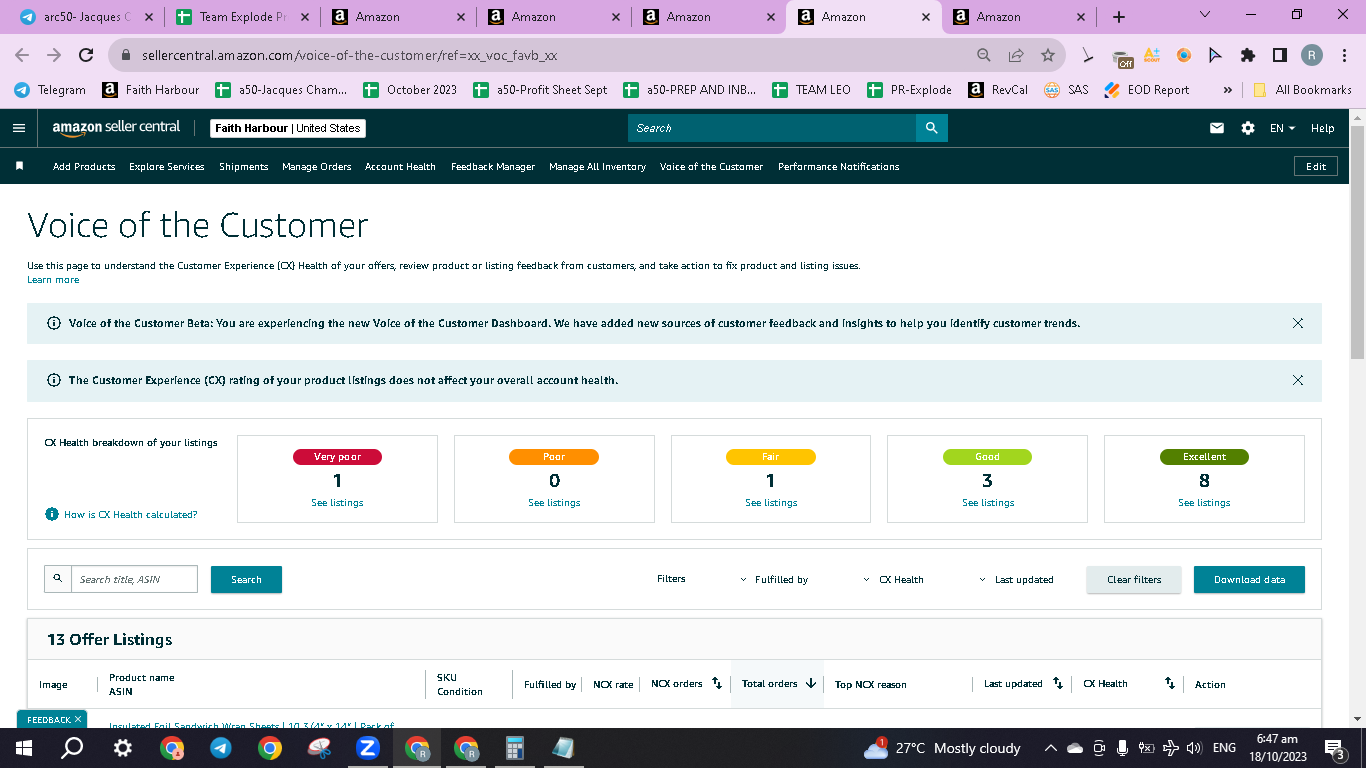Show hidden system tray icons
This screenshot has height=768, width=1366.
1050,748
